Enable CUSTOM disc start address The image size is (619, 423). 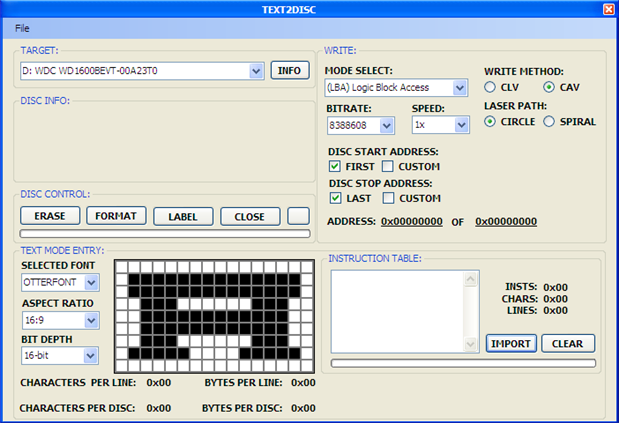[x=388, y=167]
